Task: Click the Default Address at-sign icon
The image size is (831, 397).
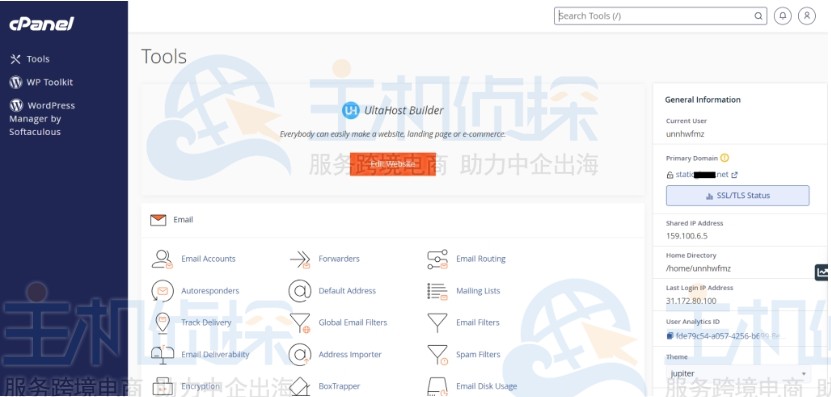Action: (x=300, y=290)
